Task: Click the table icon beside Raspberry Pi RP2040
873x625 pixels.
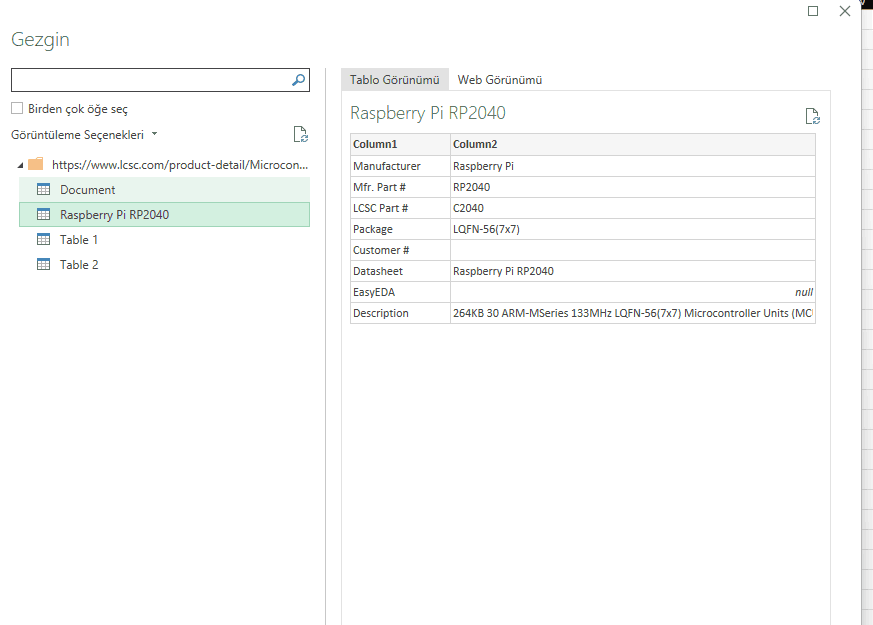Action: tap(43, 214)
